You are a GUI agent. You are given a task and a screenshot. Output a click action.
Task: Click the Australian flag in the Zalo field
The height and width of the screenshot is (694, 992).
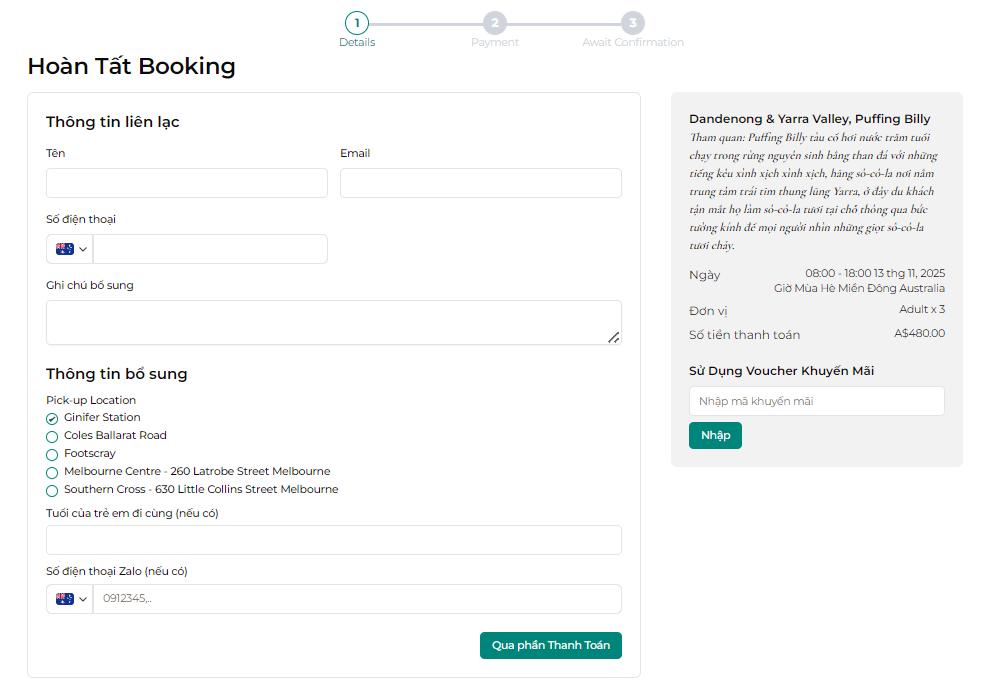point(65,599)
